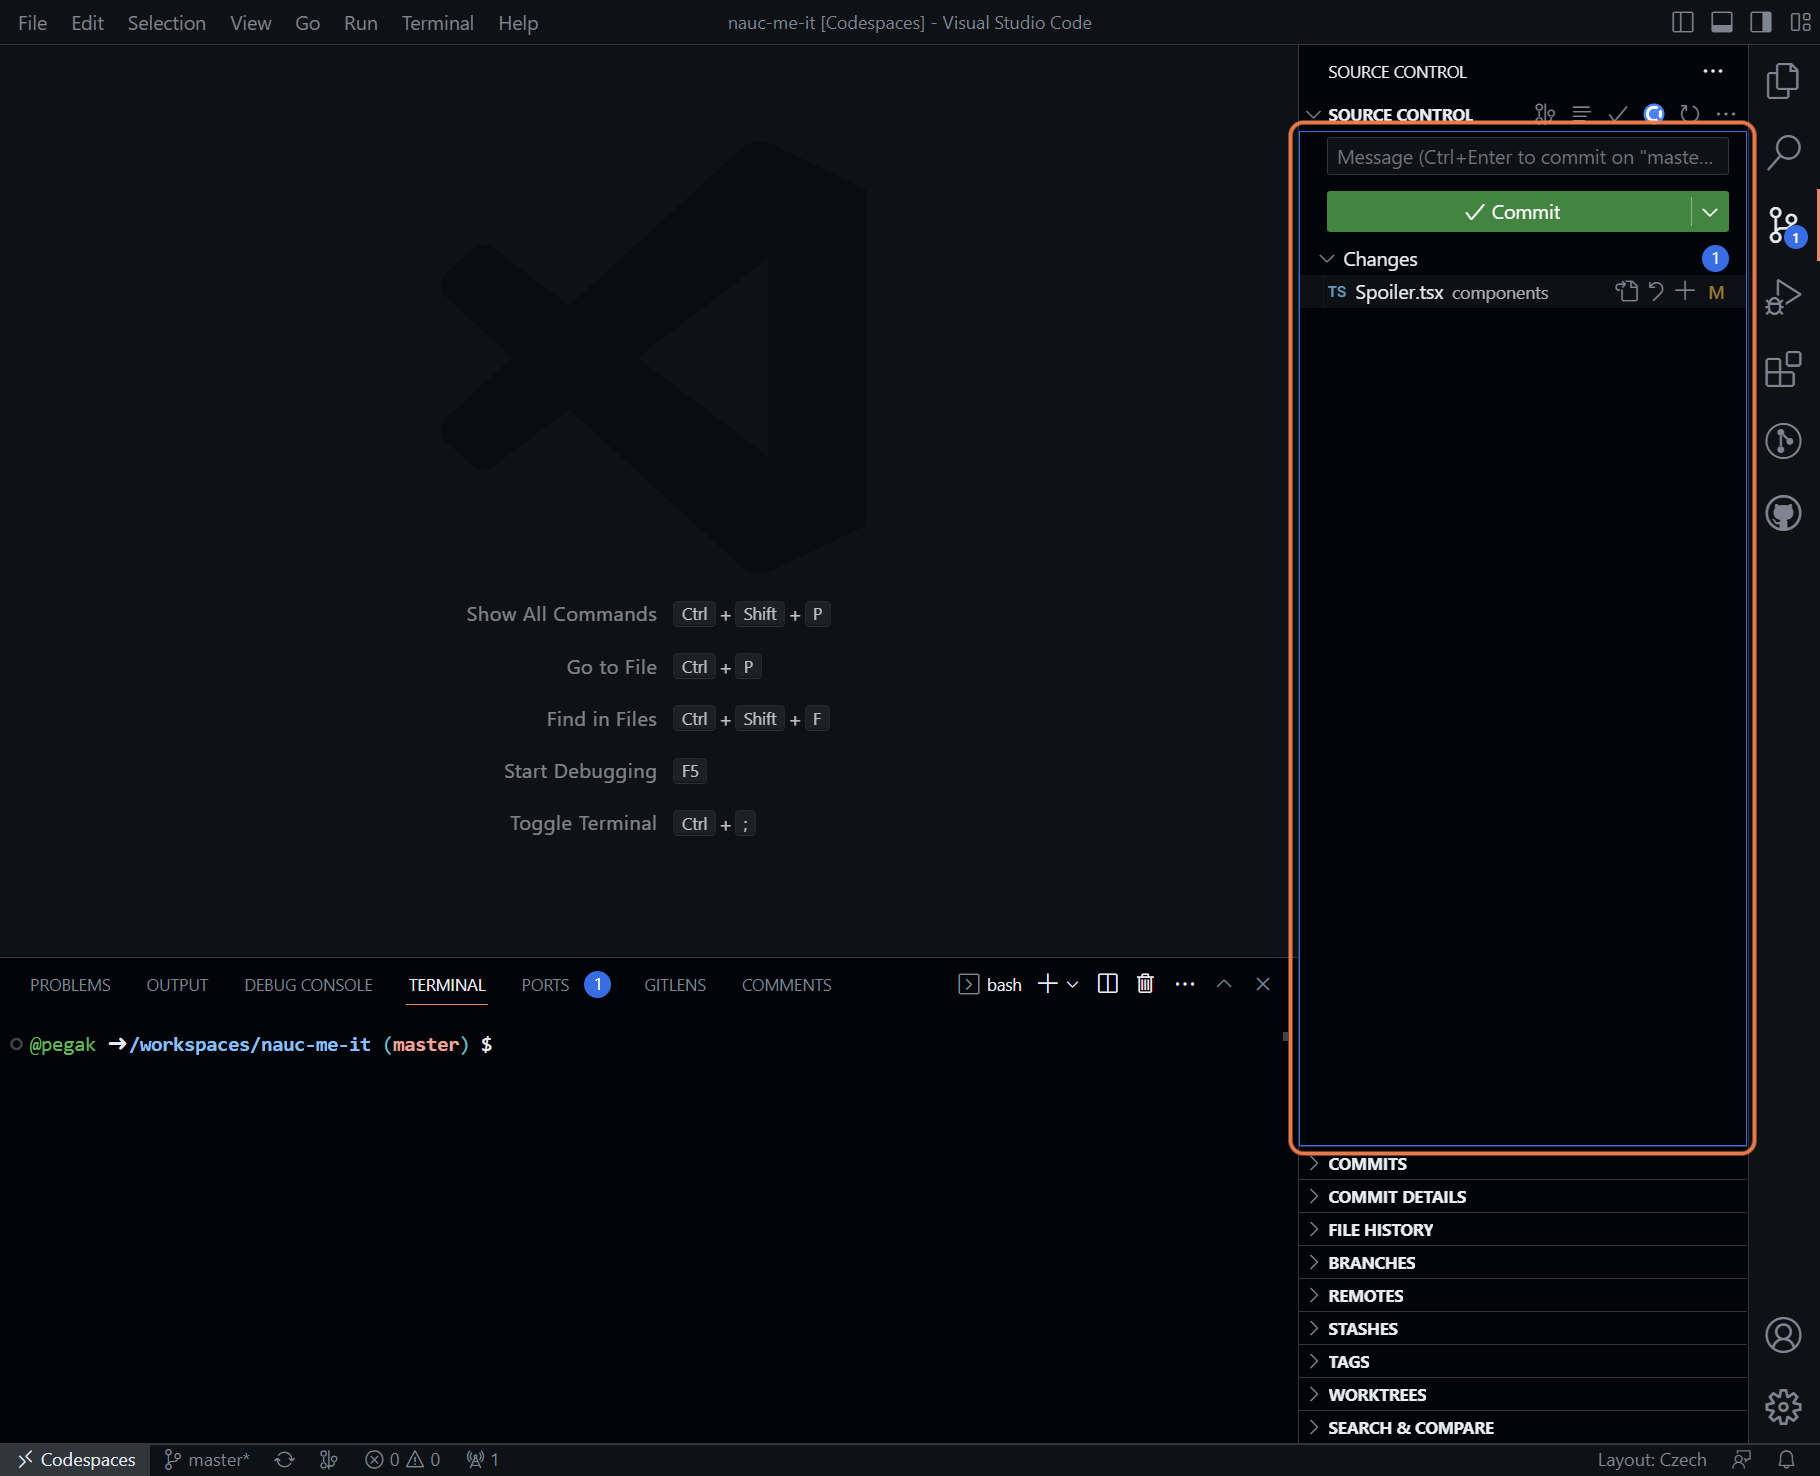Open Accounts menu in activity bar
This screenshot has height=1476, width=1820.
click(x=1783, y=1335)
